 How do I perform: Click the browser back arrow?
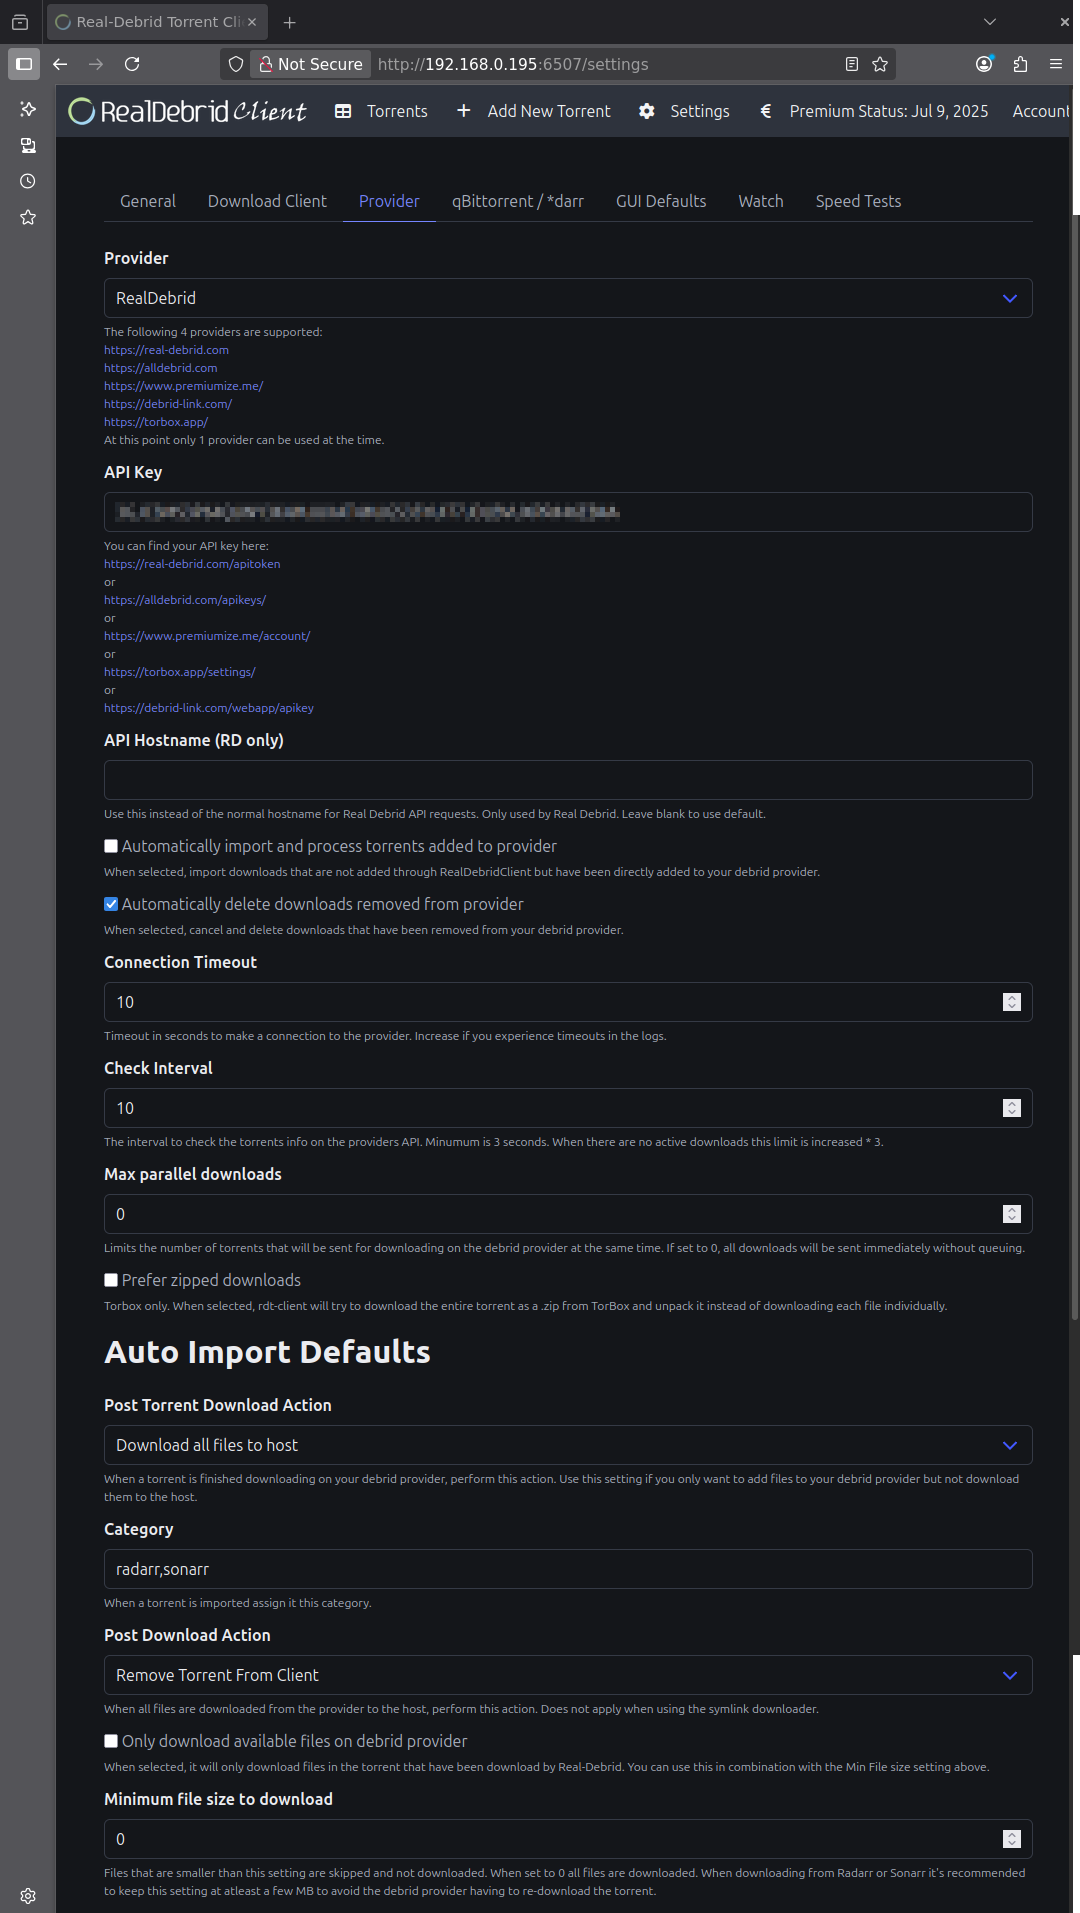(x=60, y=64)
